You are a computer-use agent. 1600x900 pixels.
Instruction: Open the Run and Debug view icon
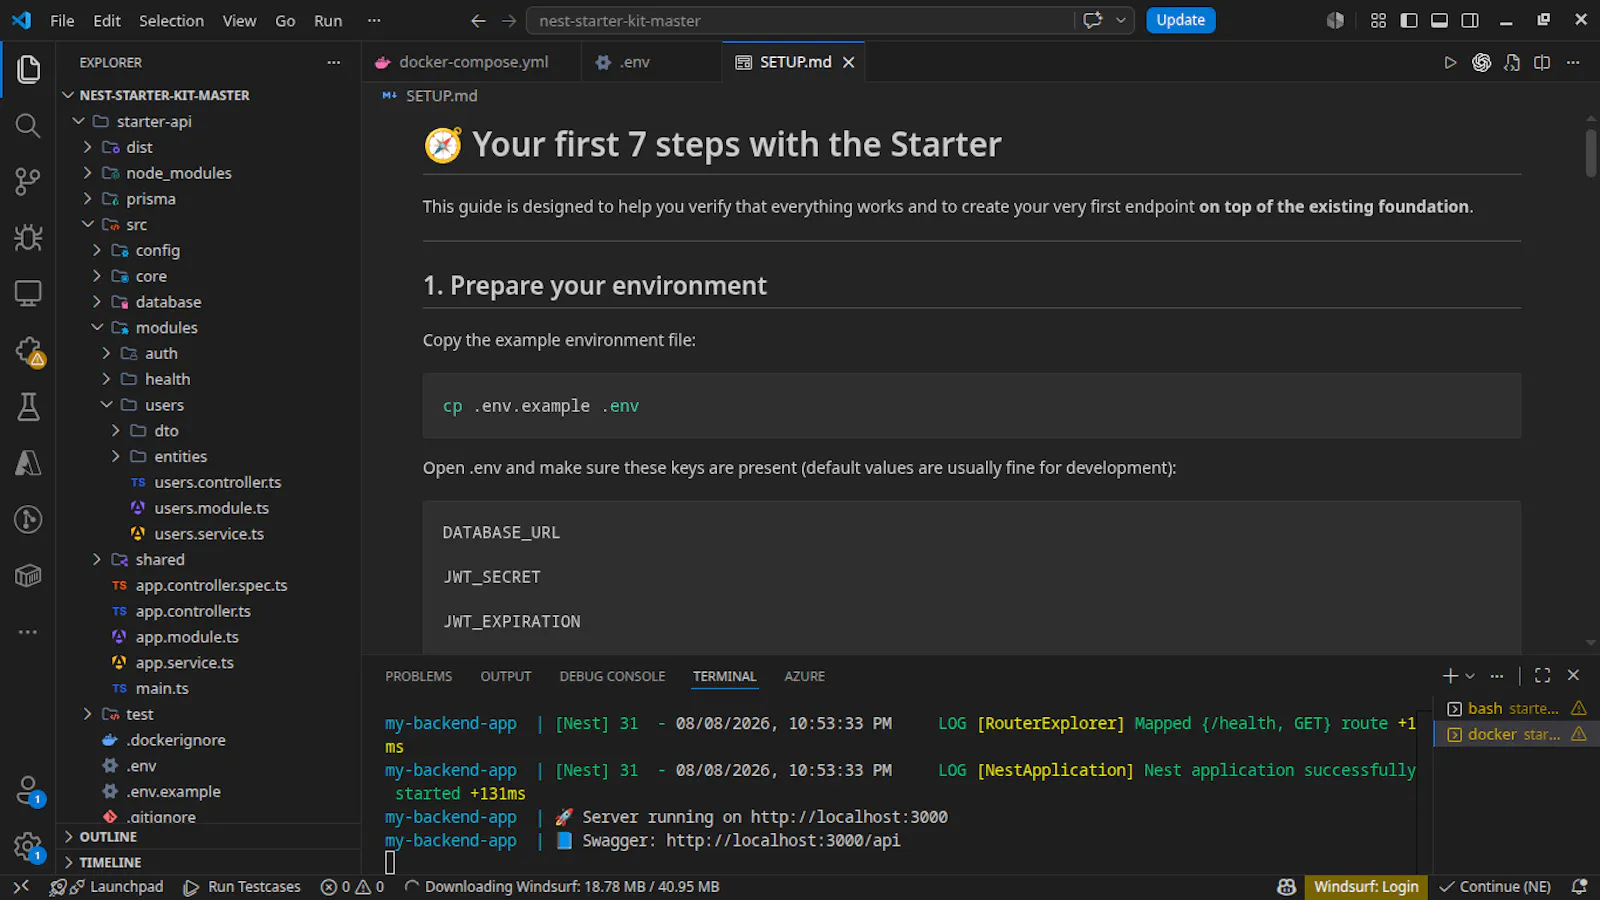(28, 238)
